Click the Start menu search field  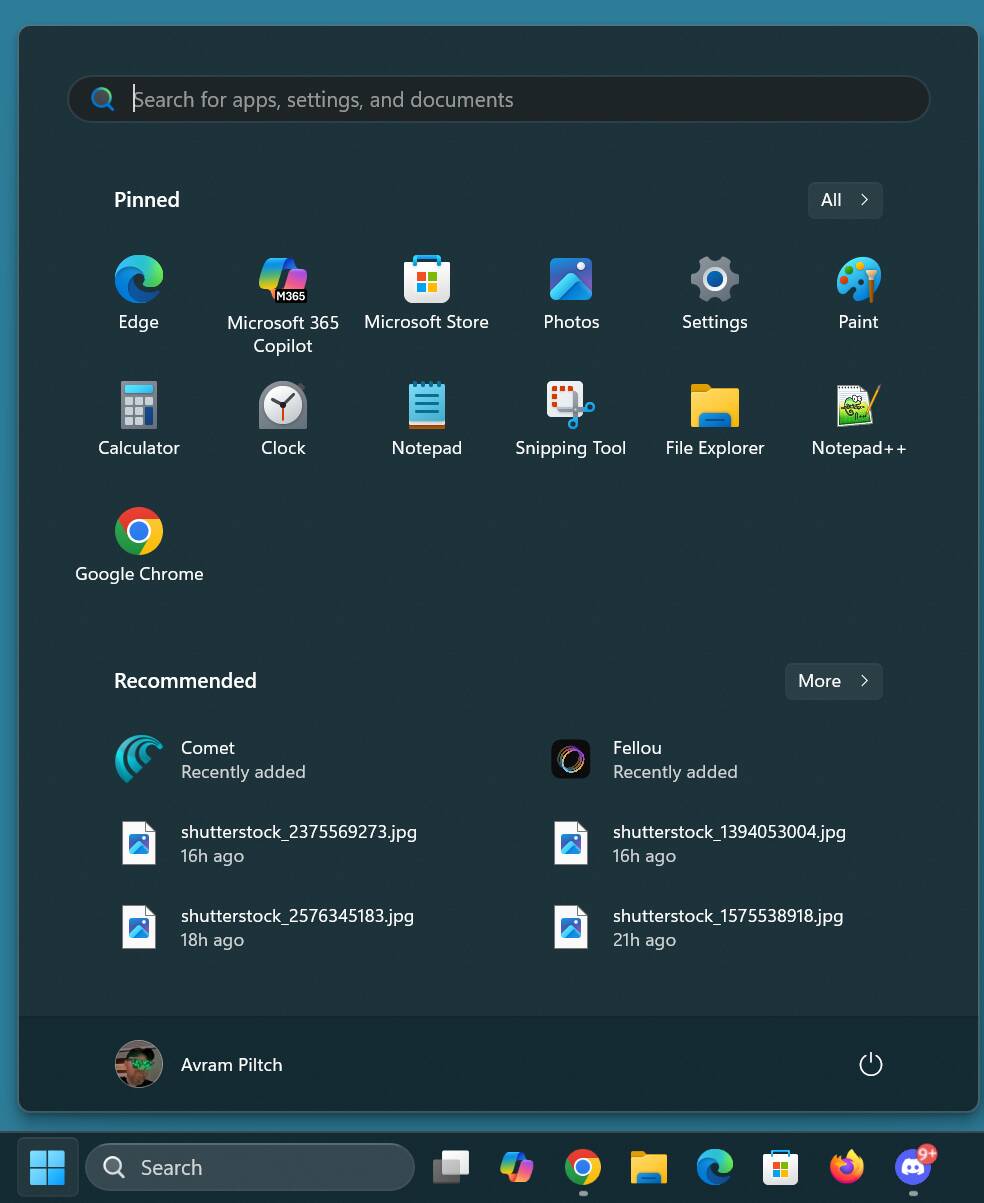[498, 100]
